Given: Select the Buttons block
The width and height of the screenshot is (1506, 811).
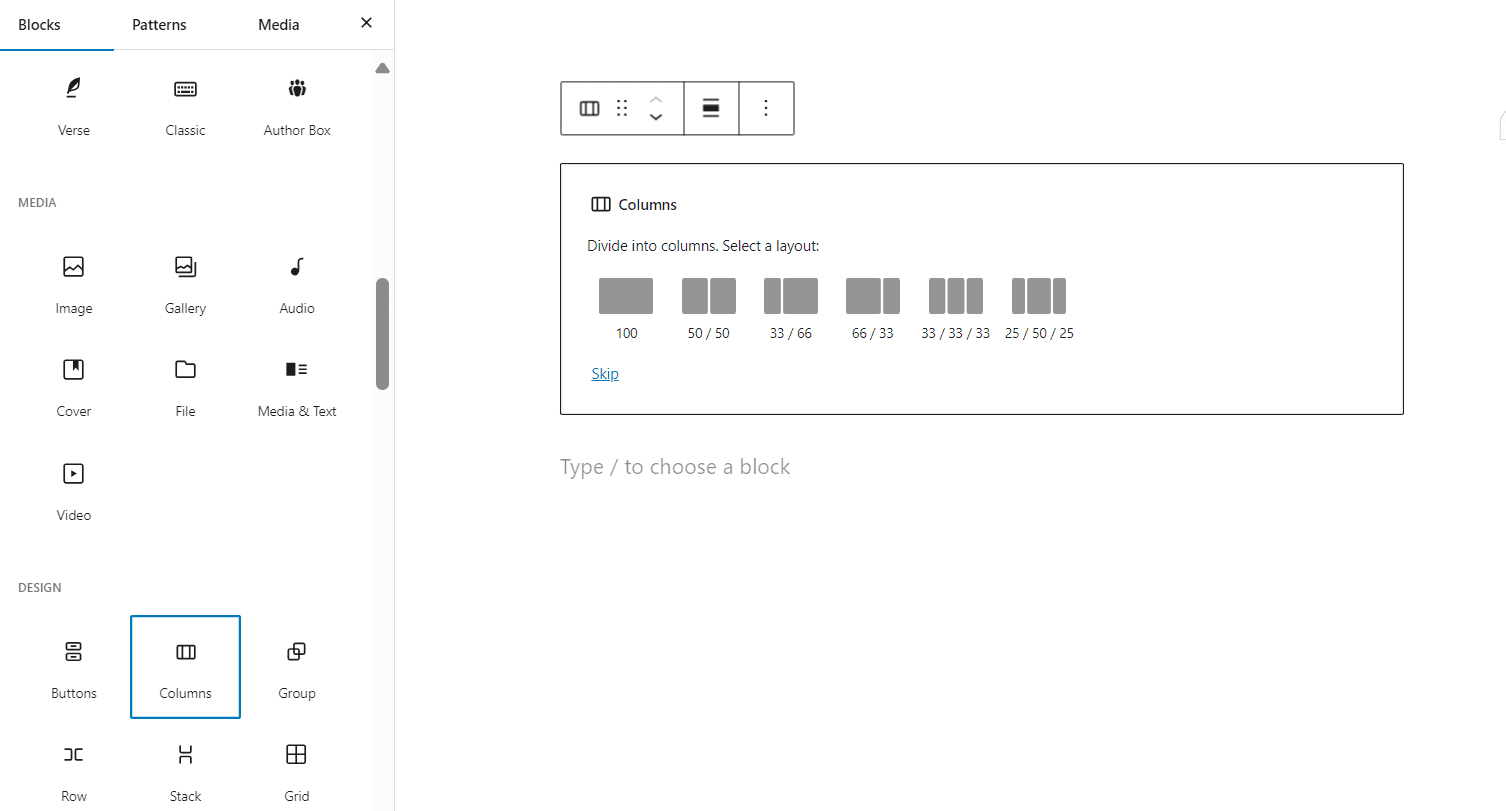Looking at the screenshot, I should pyautogui.click(x=74, y=667).
